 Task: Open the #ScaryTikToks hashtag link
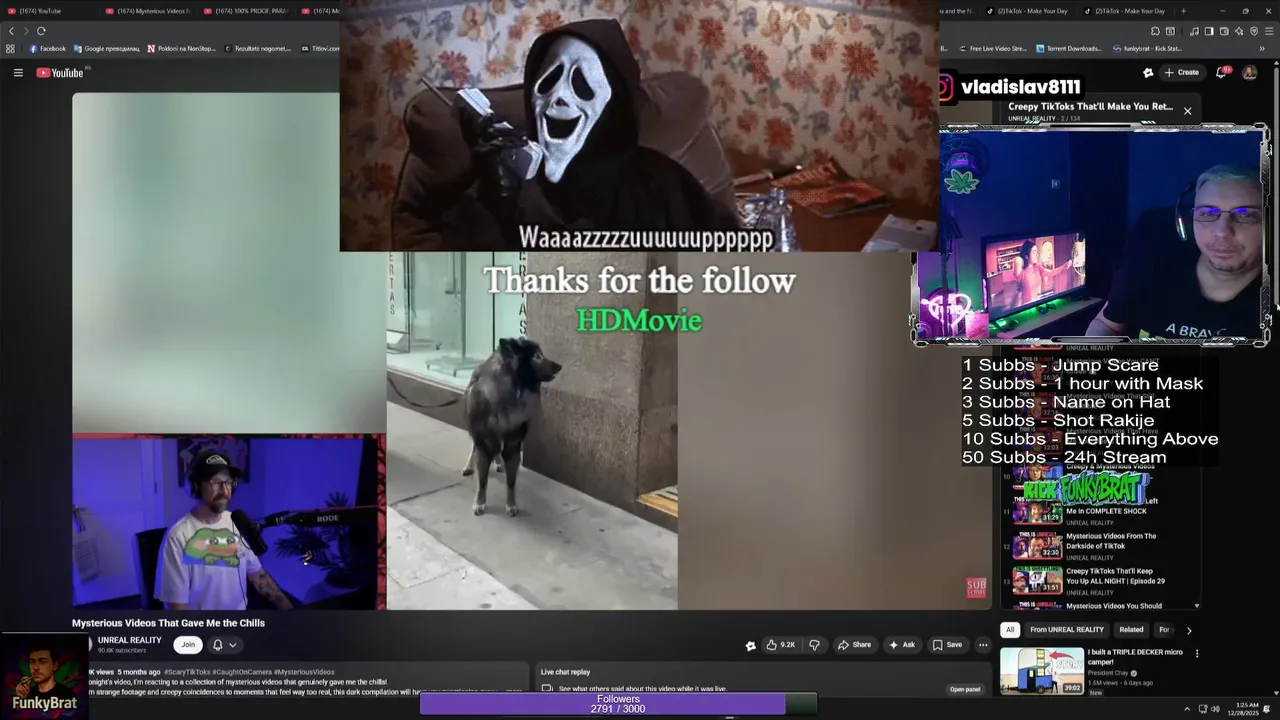click(187, 672)
